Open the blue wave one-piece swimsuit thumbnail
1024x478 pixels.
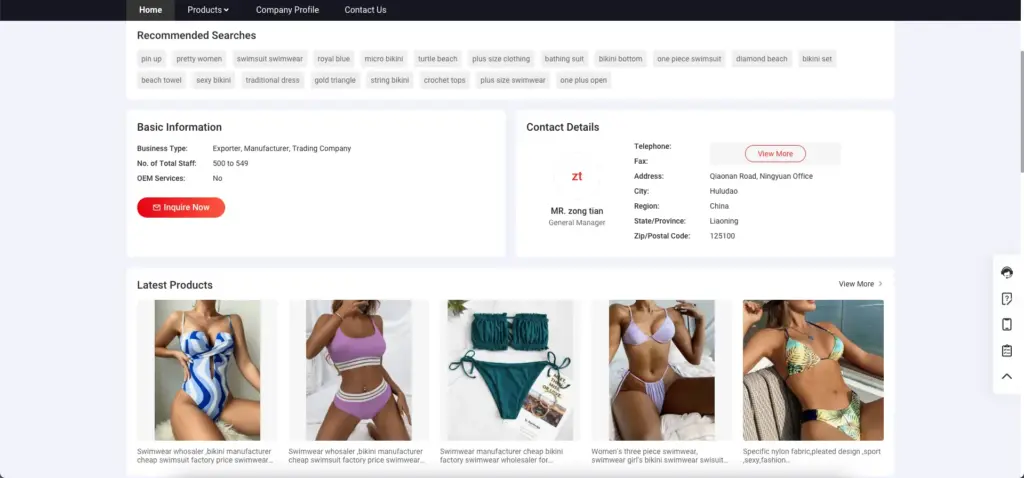[207, 370]
